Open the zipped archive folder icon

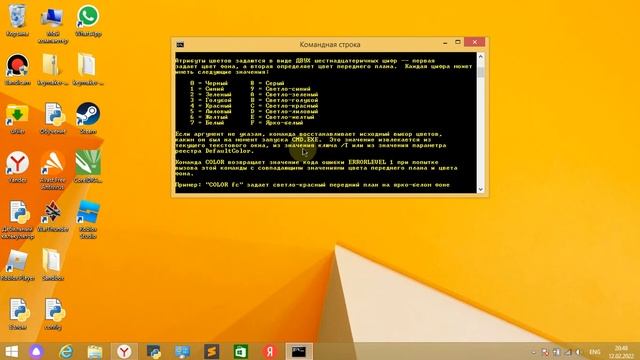[x=52, y=69]
